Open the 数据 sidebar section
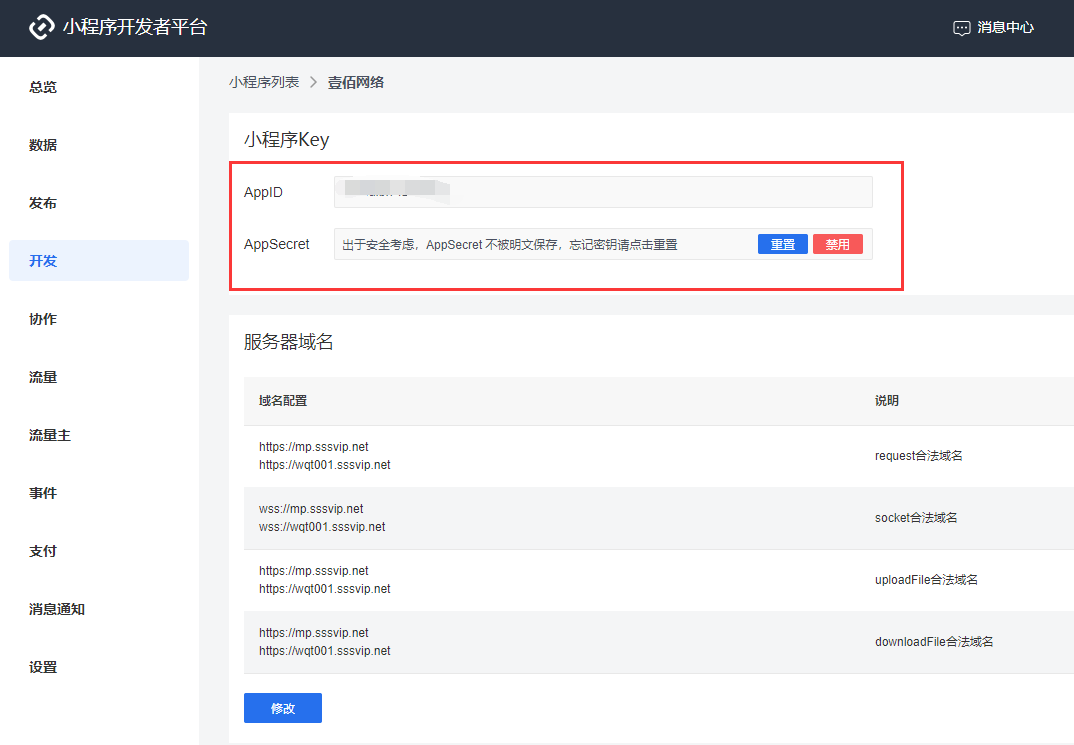The height and width of the screenshot is (745, 1074). (x=43, y=145)
